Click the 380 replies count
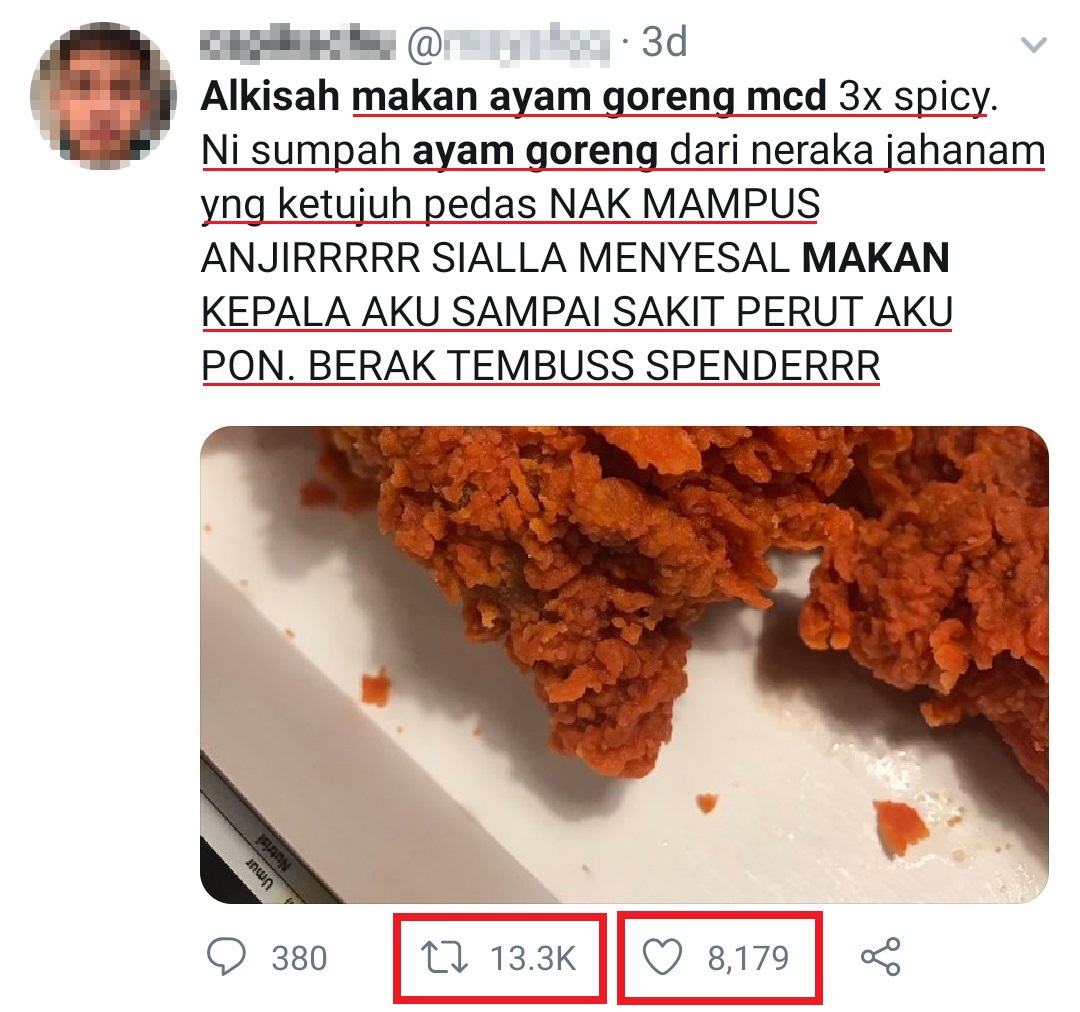This screenshot has height=1012, width=1080. [x=299, y=958]
